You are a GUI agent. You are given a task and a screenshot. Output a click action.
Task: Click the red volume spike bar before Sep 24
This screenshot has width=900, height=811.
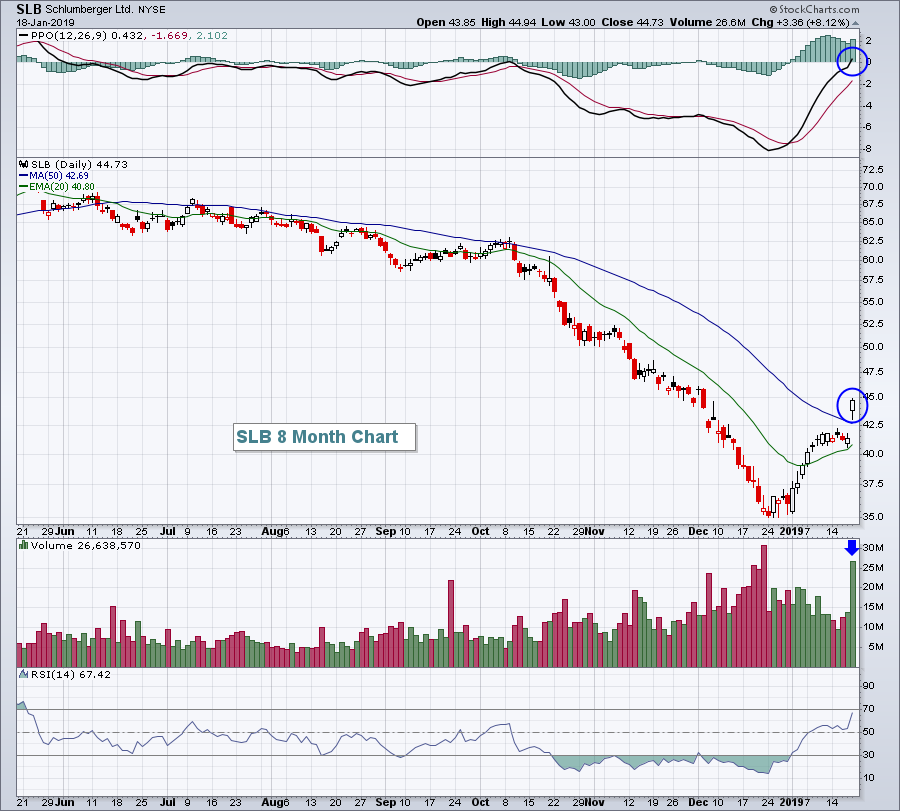(451, 624)
